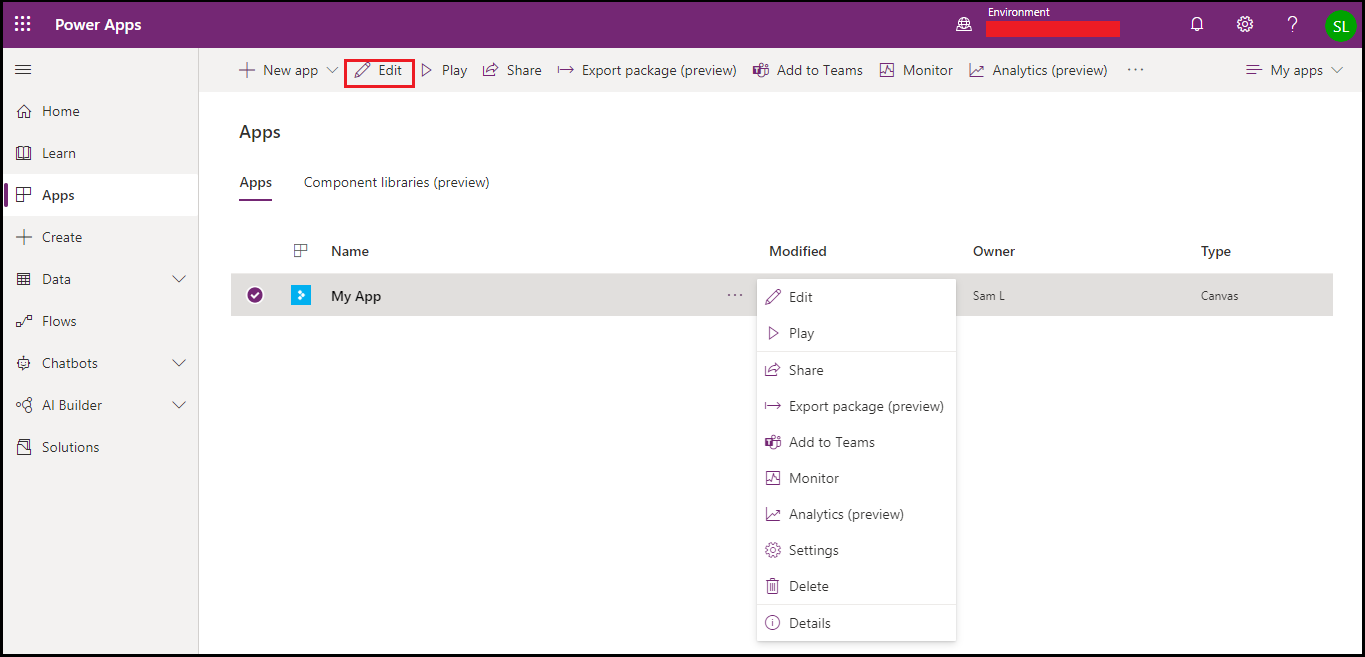
Task: Open the notifications bell
Action: (x=1197, y=25)
